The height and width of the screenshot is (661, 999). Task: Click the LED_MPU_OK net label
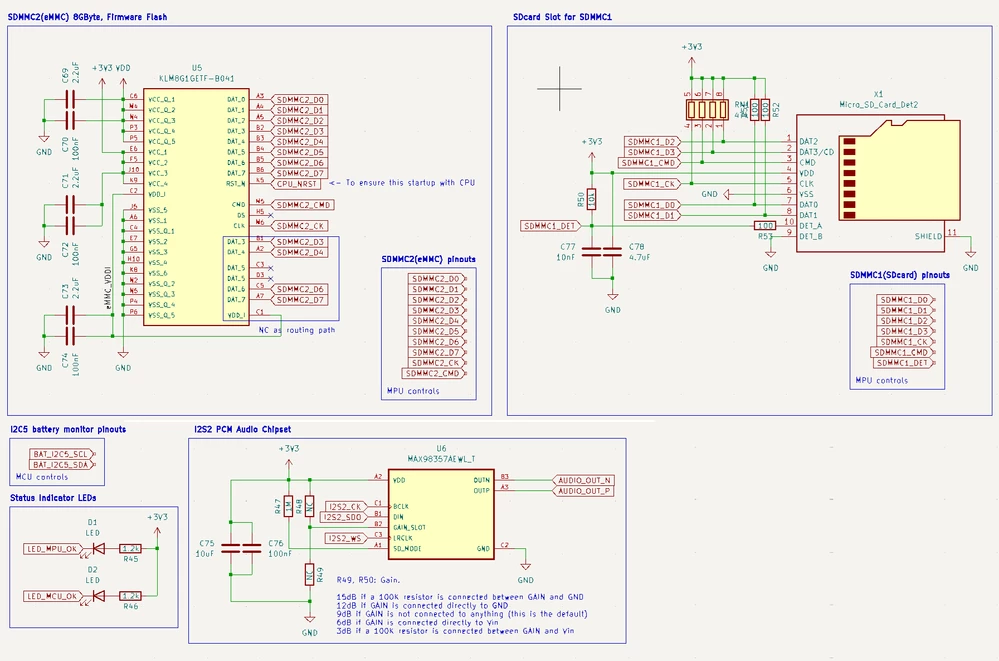(x=53, y=548)
